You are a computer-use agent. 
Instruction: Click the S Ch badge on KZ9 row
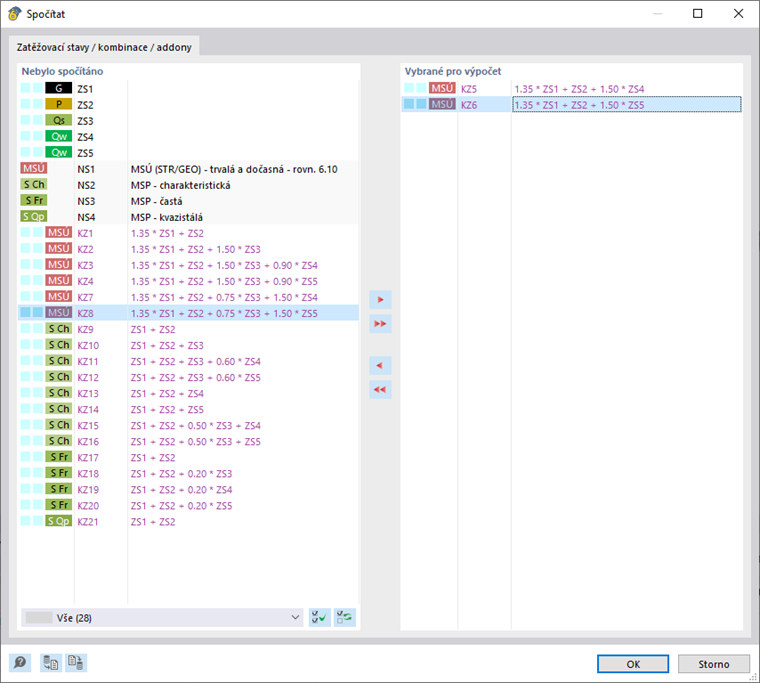(59, 329)
